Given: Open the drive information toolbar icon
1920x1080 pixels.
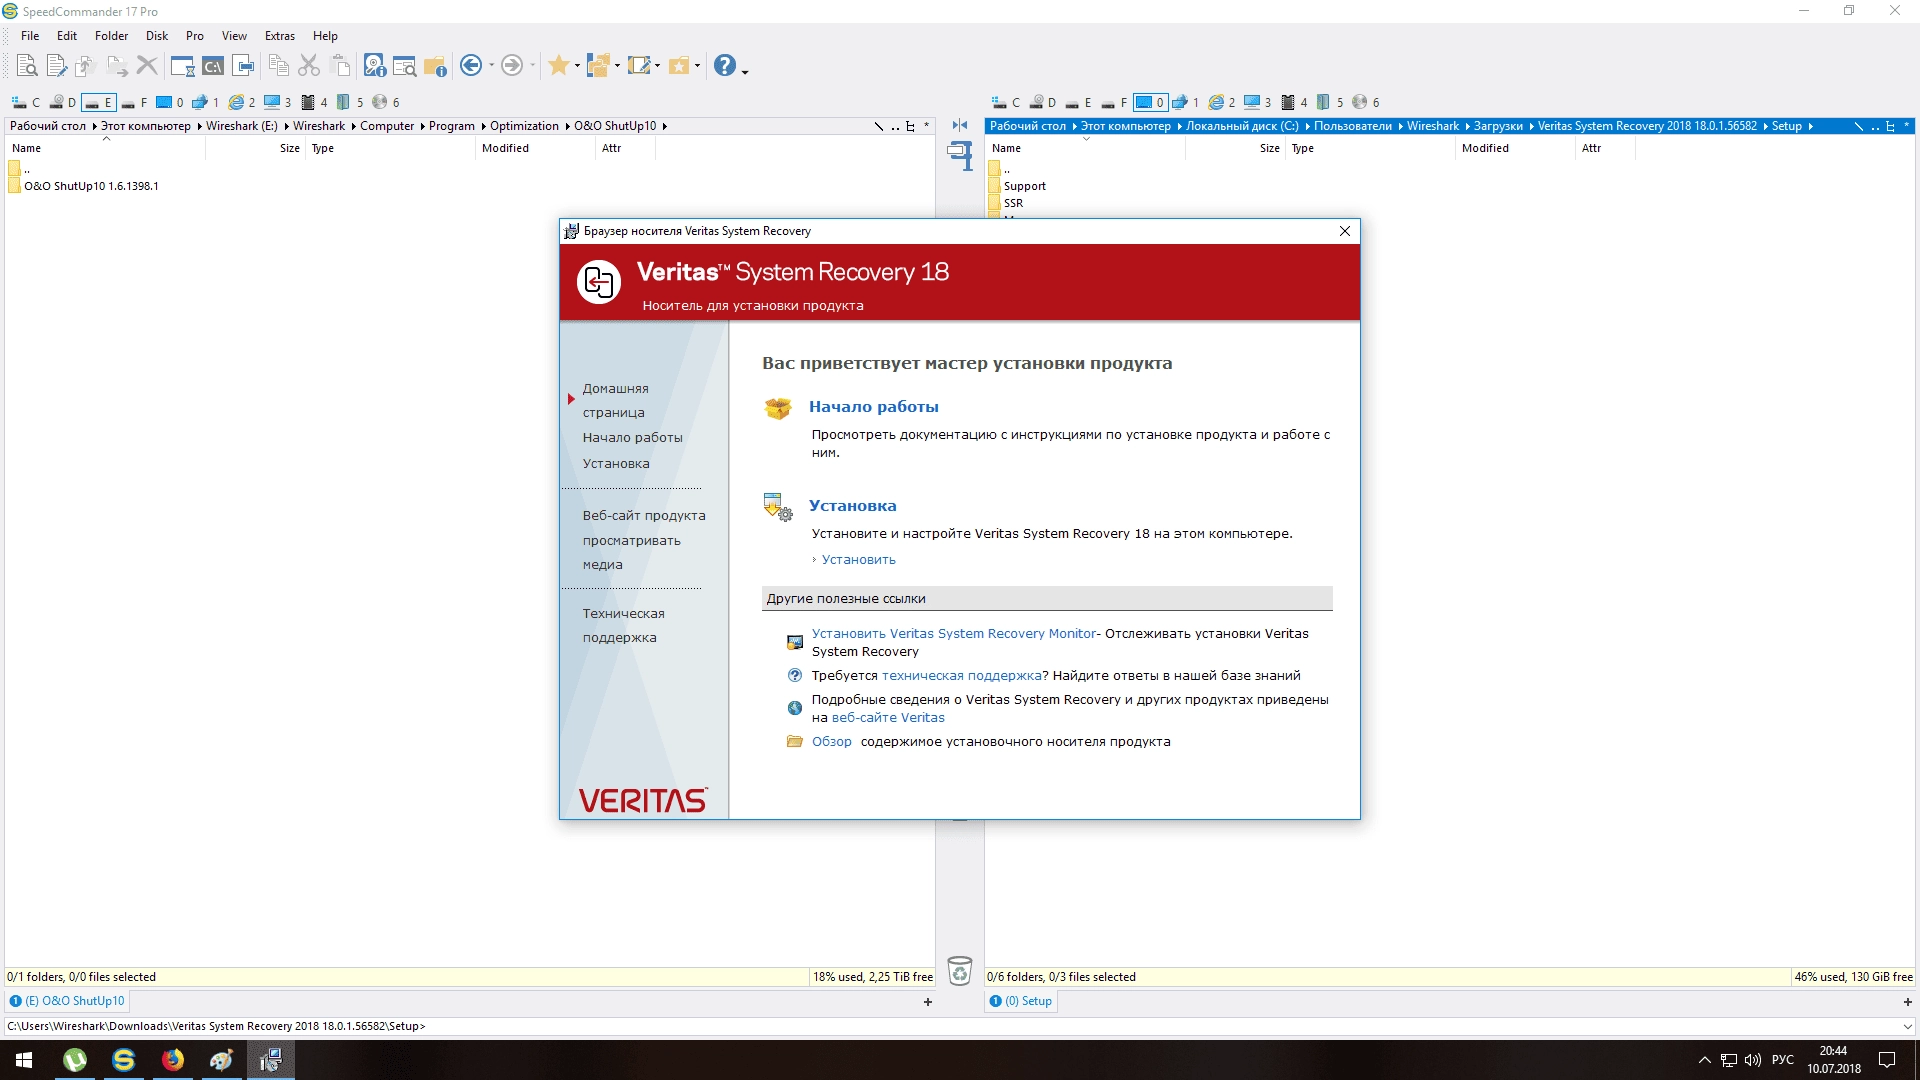Looking at the screenshot, I should pyautogui.click(x=375, y=66).
